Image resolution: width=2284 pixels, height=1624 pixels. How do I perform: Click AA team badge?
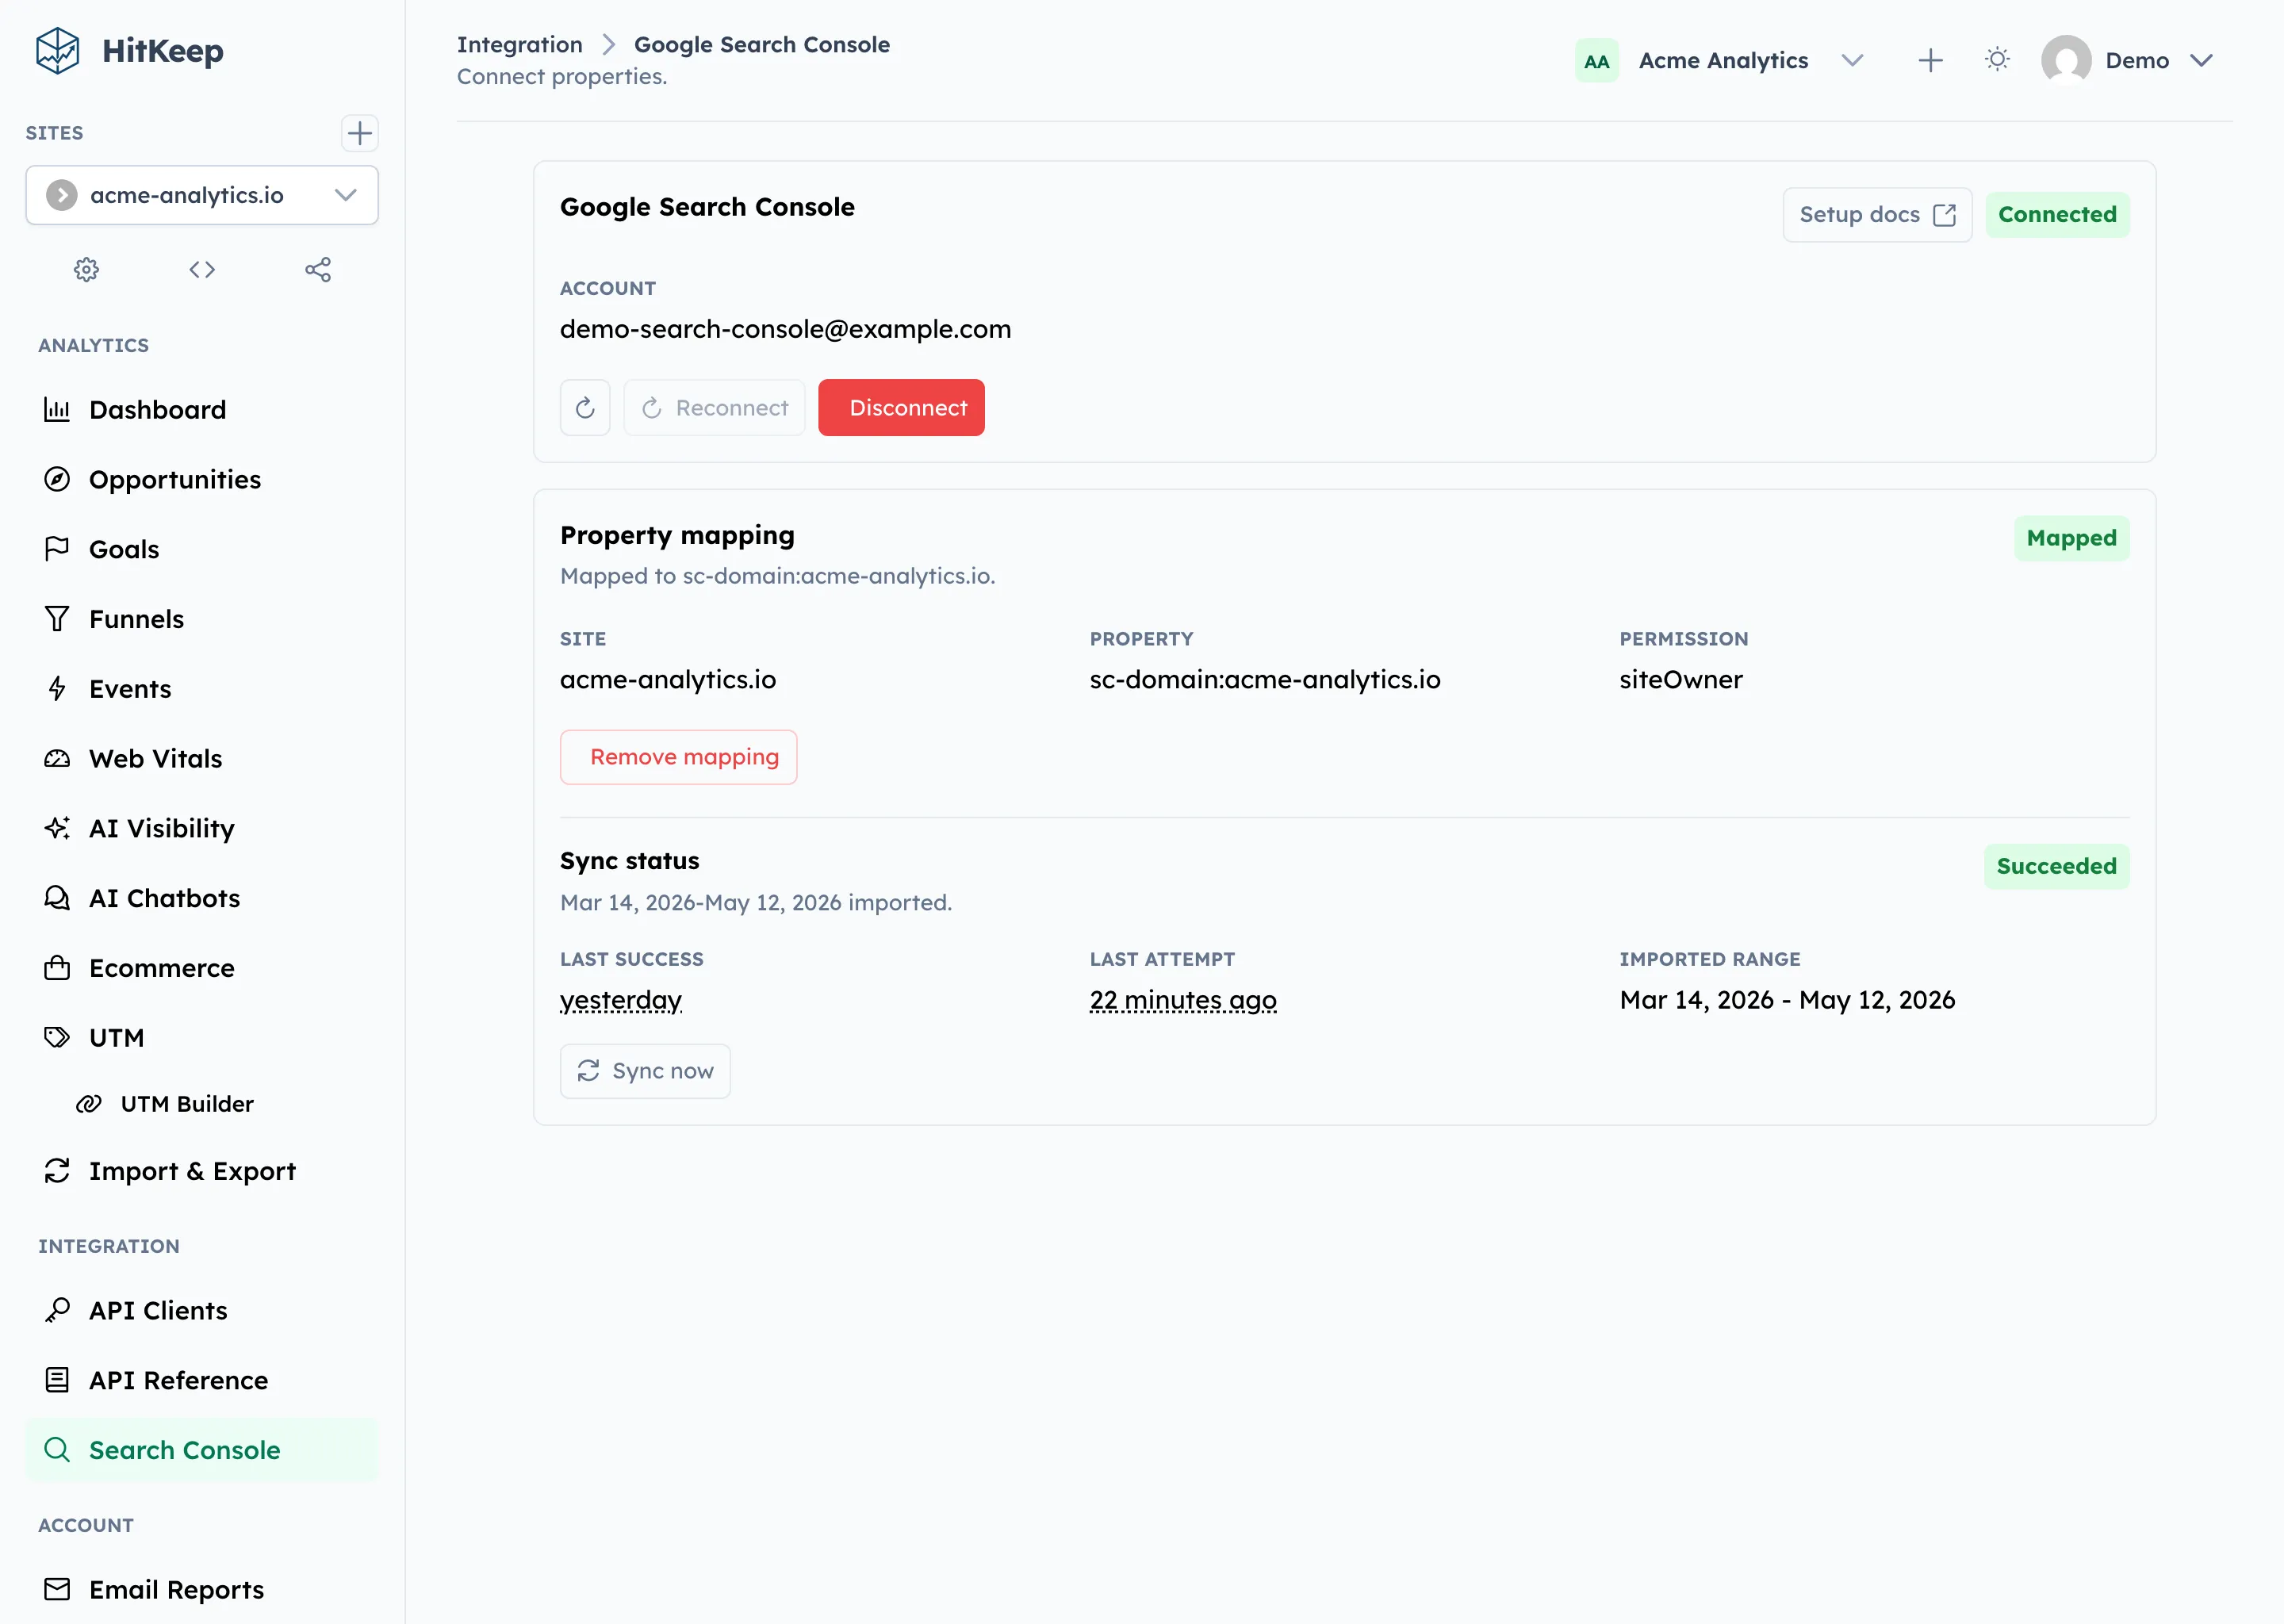click(x=1597, y=61)
